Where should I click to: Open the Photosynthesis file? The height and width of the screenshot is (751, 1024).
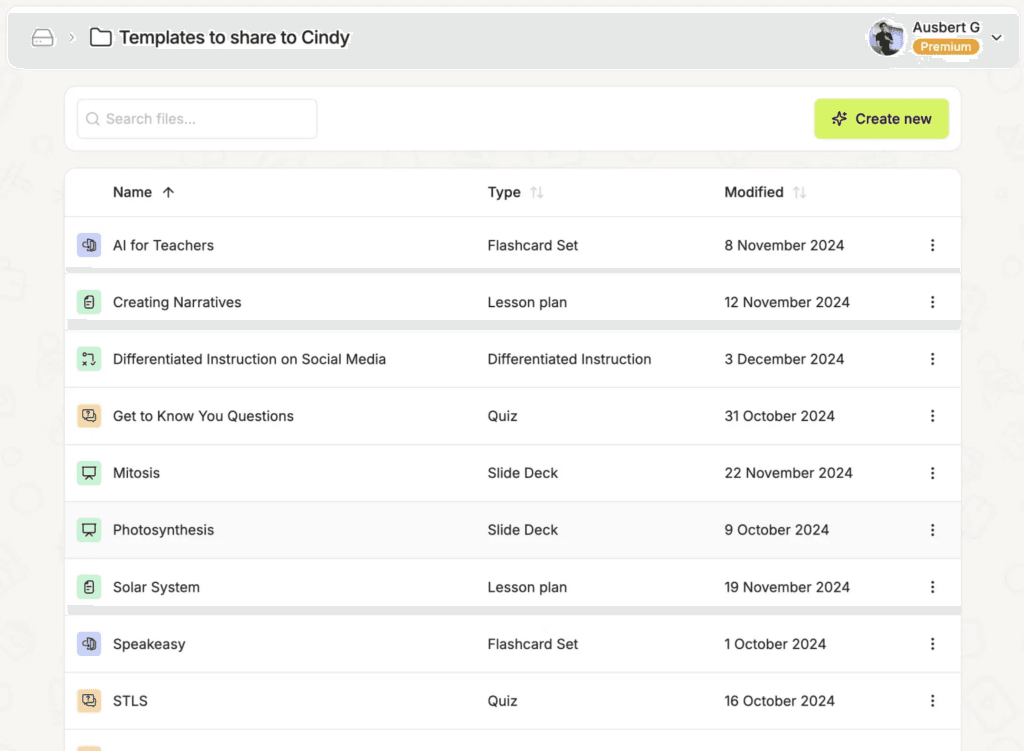[163, 530]
